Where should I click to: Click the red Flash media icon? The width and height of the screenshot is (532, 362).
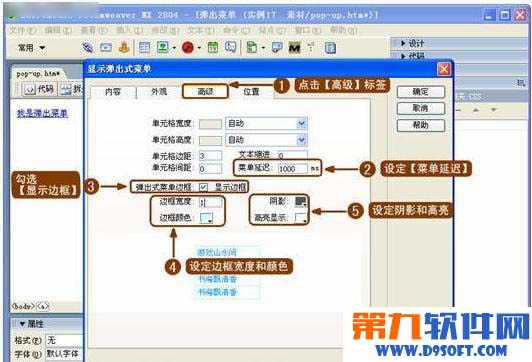pos(188,47)
